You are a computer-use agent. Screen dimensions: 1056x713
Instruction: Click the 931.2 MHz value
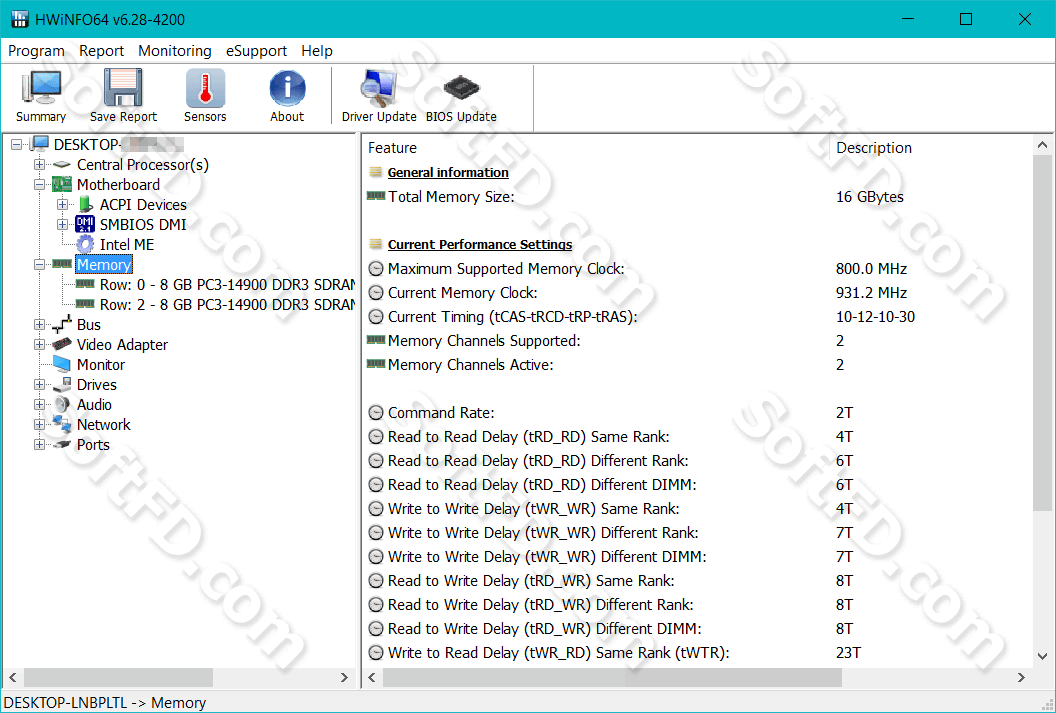[871, 293]
